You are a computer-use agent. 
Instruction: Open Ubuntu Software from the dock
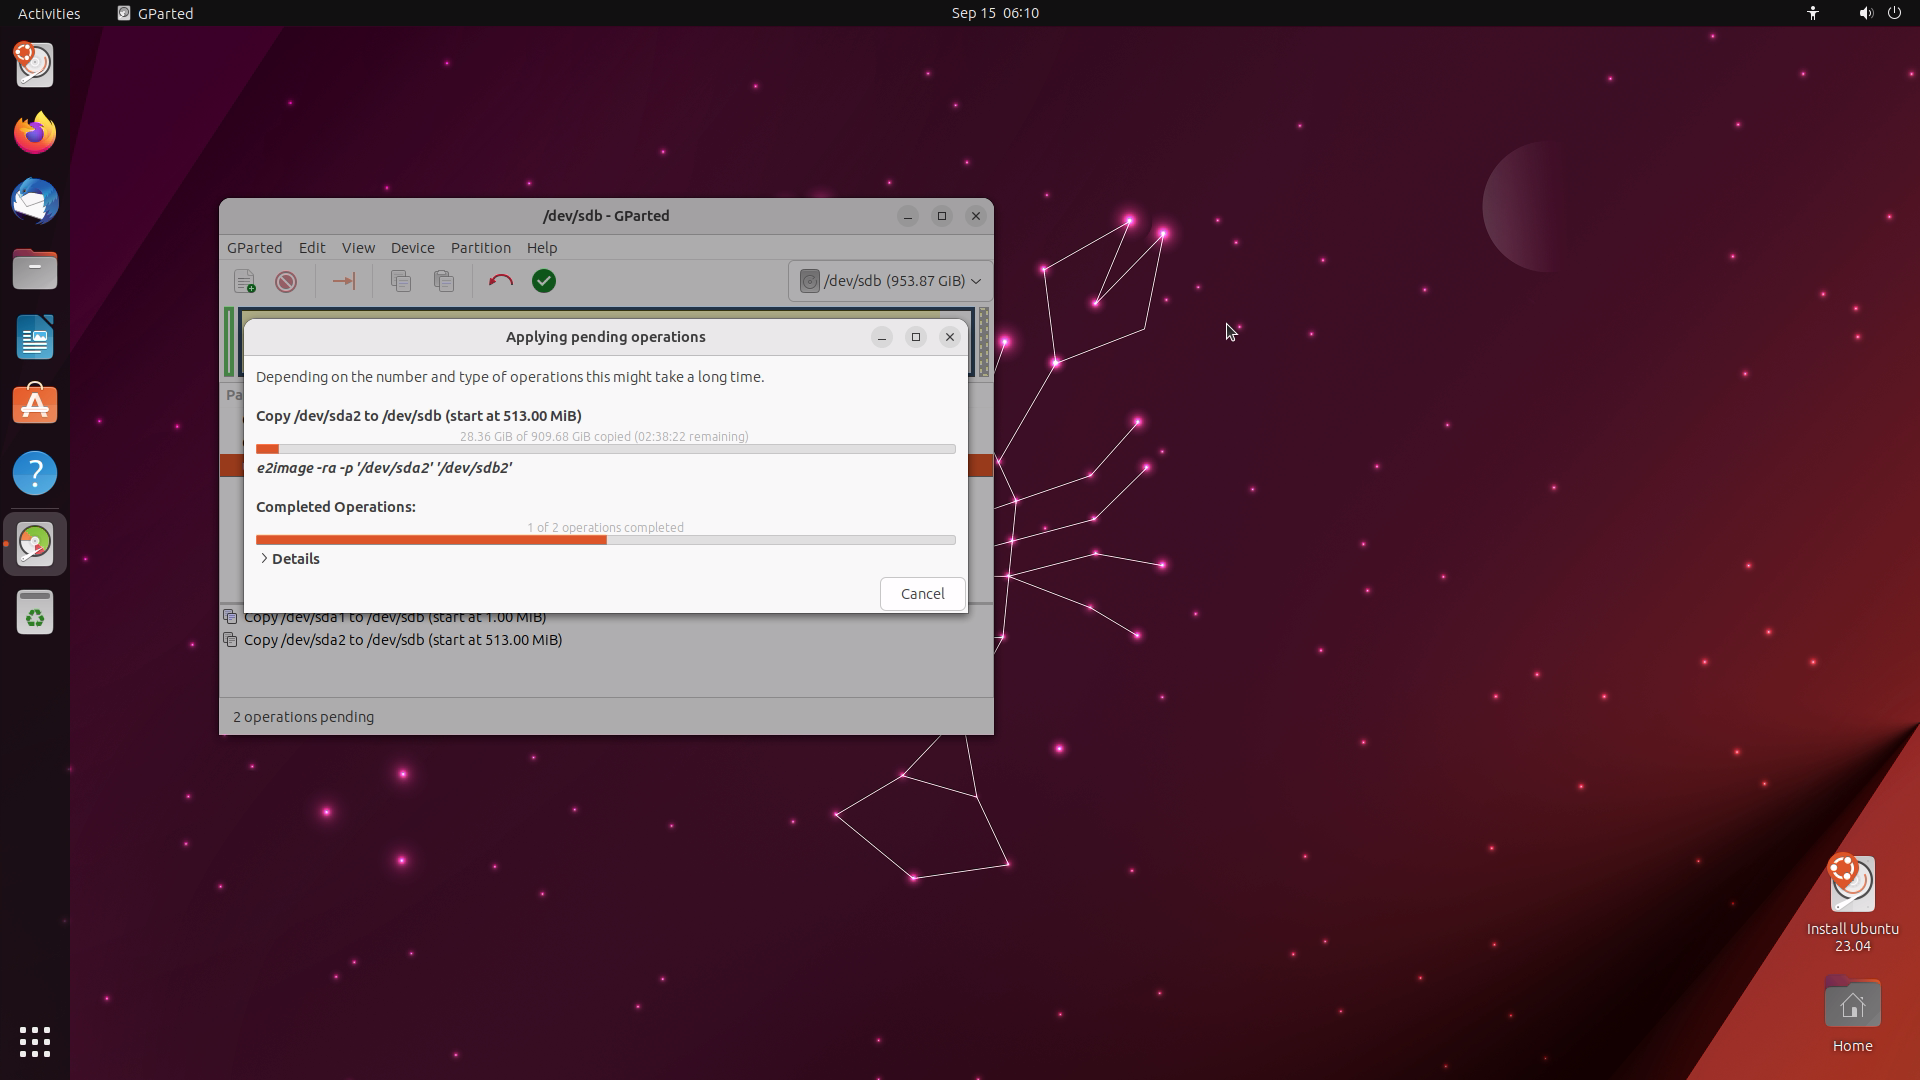point(35,405)
